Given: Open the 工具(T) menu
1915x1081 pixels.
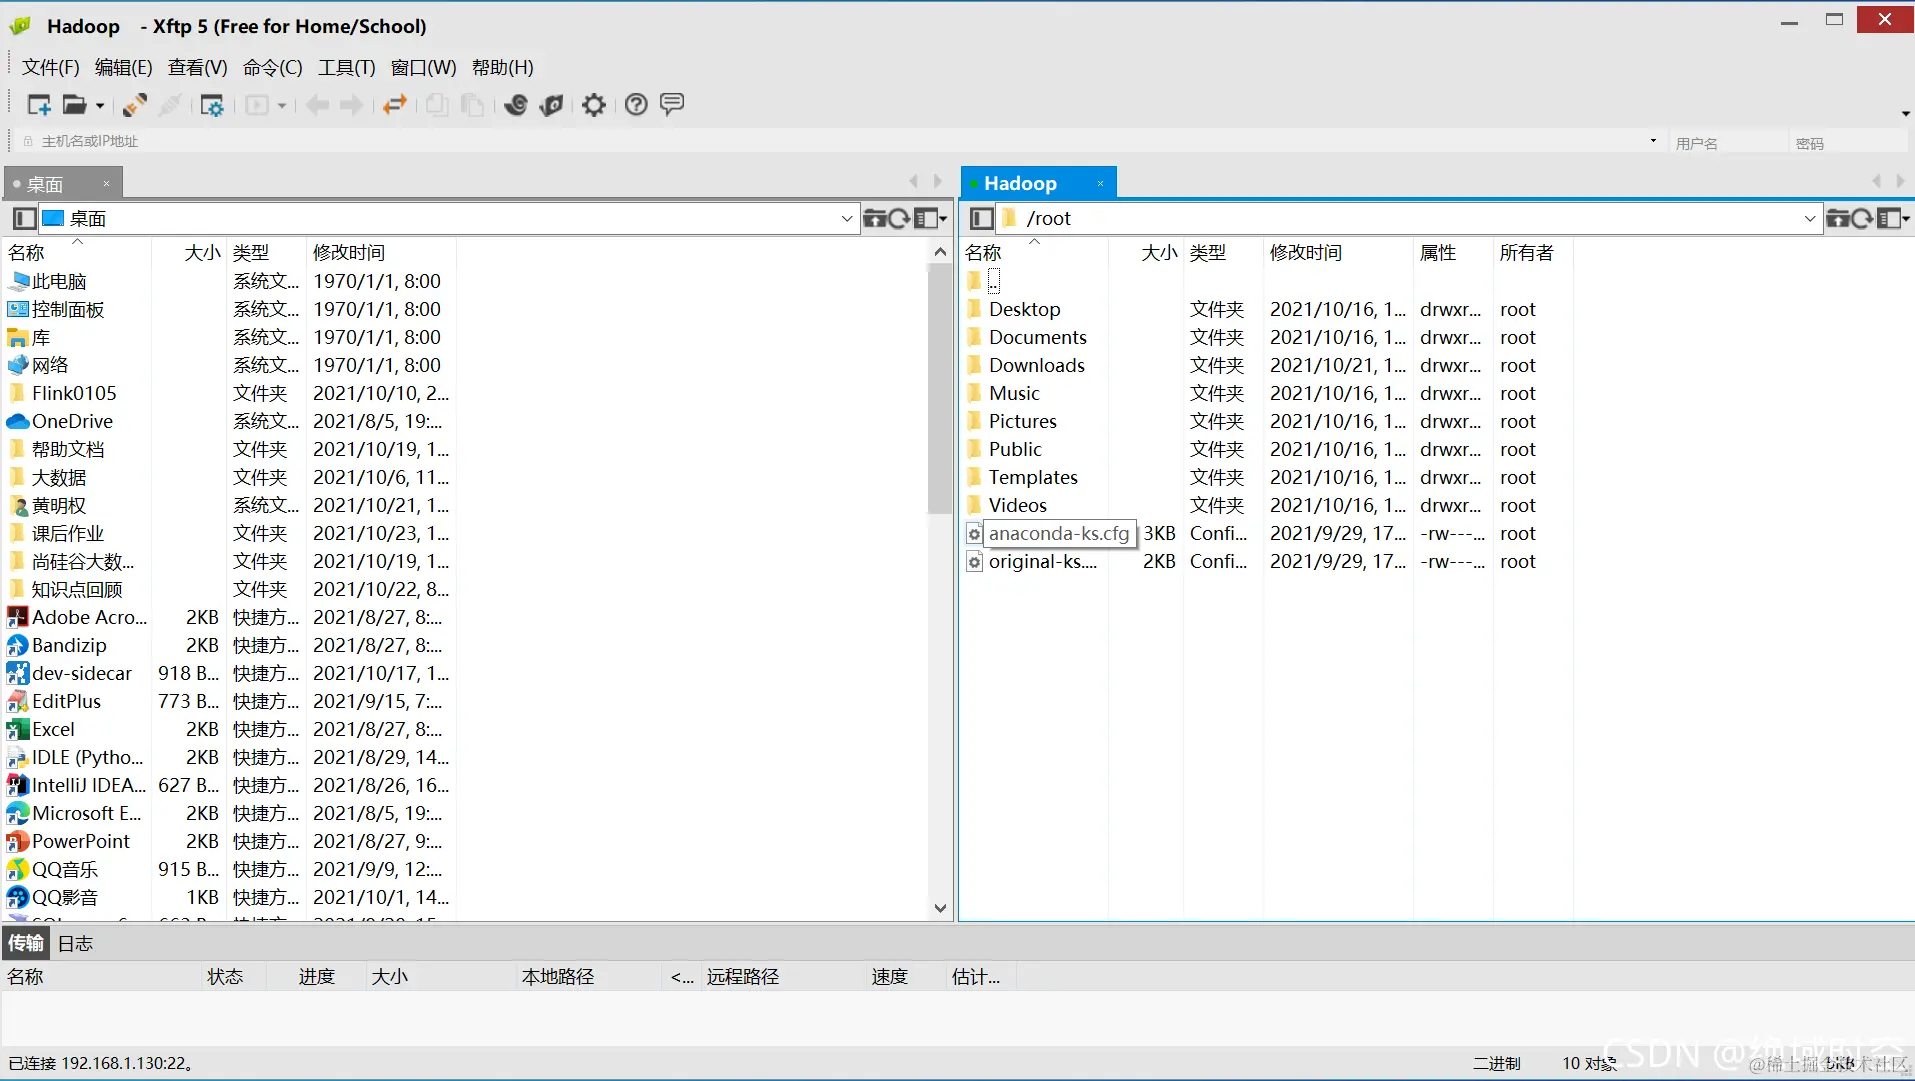Looking at the screenshot, I should (x=347, y=67).
